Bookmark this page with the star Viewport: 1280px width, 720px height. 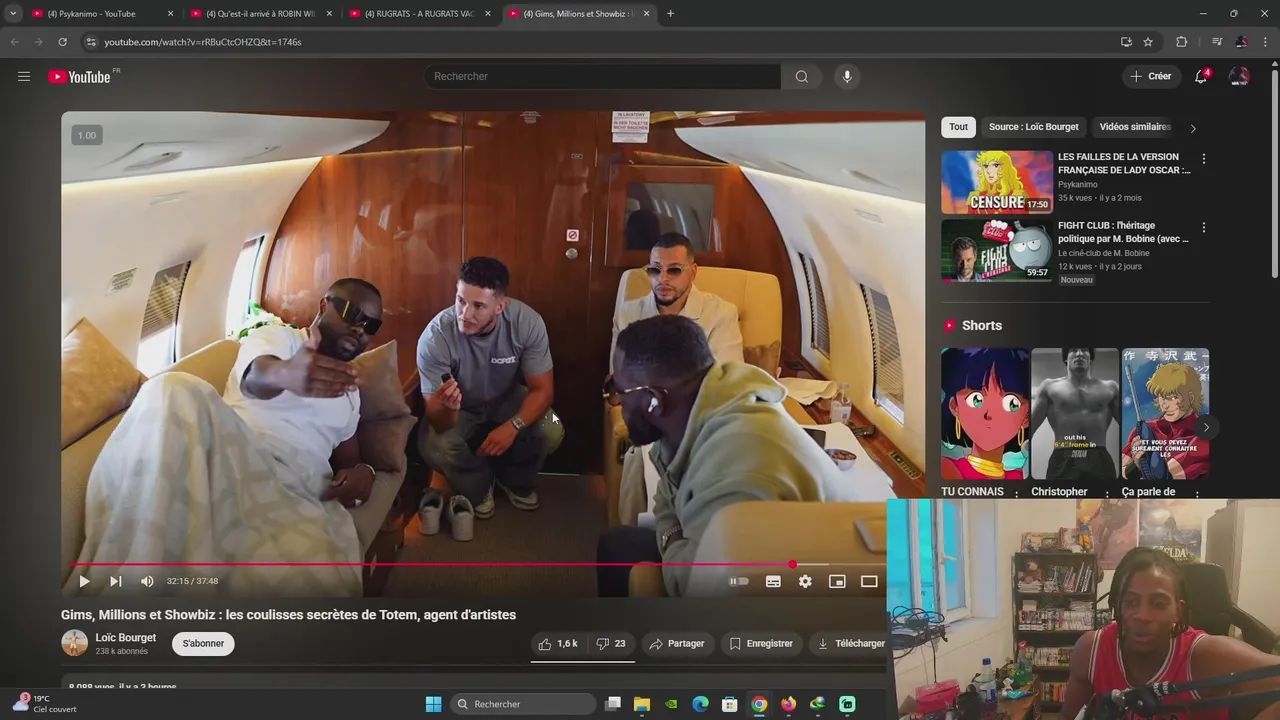(x=1148, y=42)
